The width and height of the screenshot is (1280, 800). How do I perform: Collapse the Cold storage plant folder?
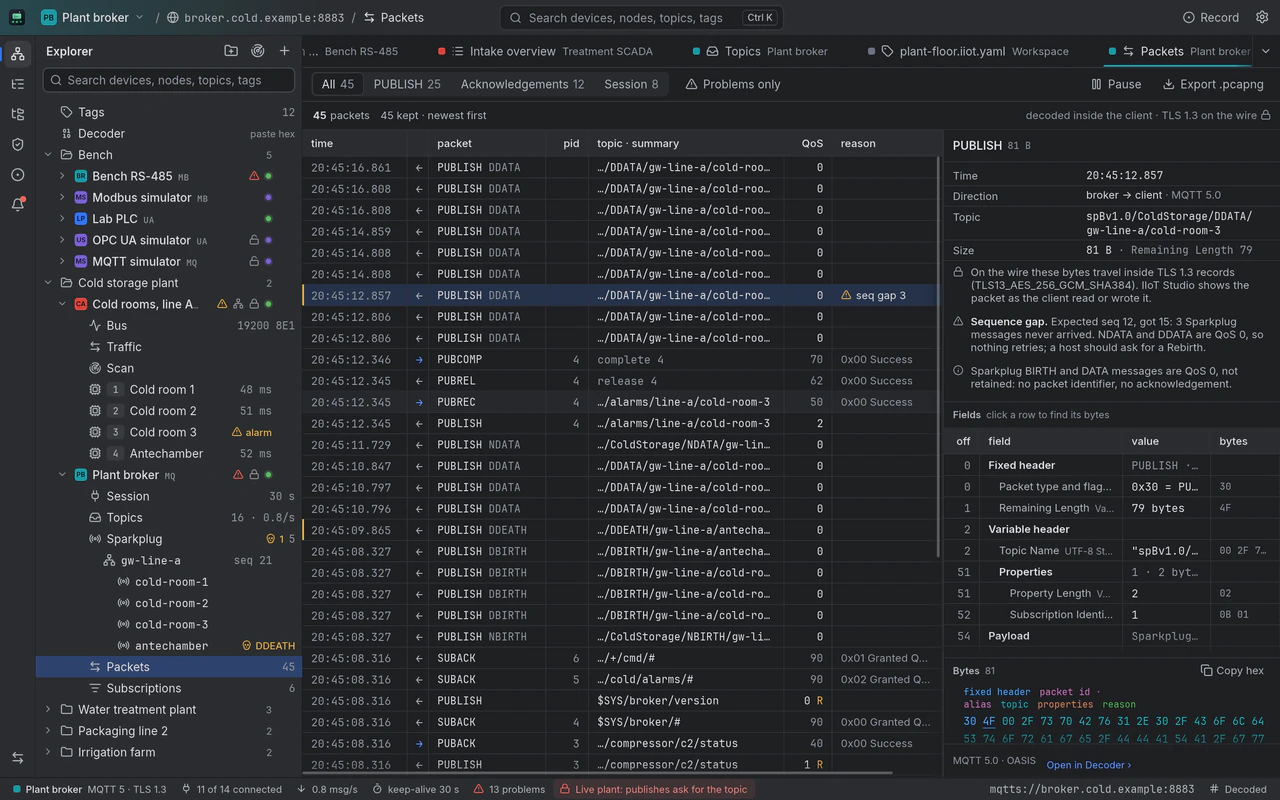point(48,283)
